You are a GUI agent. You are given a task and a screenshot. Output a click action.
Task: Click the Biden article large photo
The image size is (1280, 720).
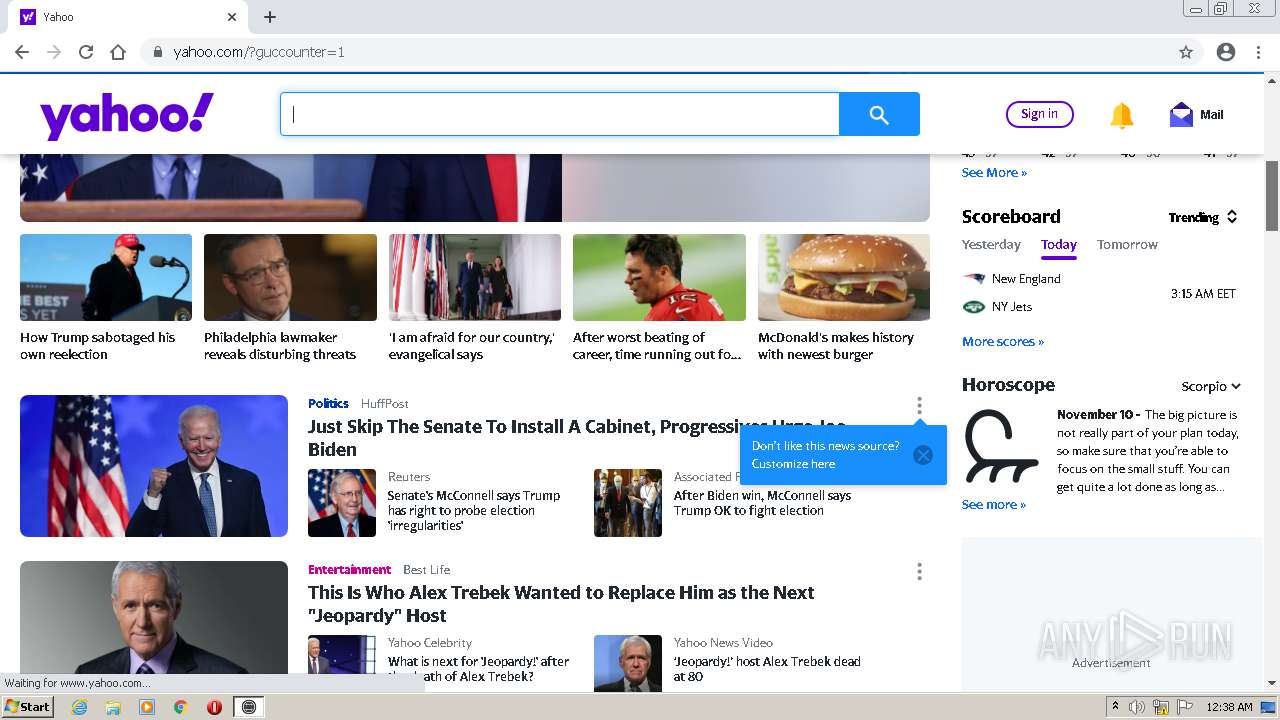(x=154, y=466)
